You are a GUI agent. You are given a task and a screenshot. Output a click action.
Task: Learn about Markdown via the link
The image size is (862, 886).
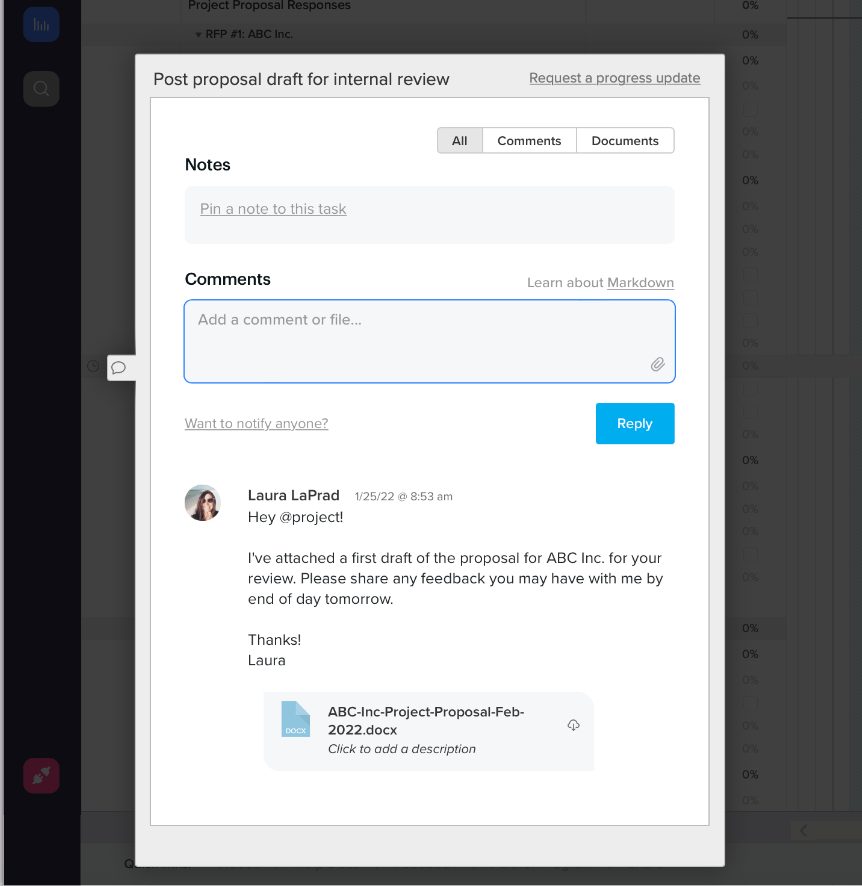point(640,283)
